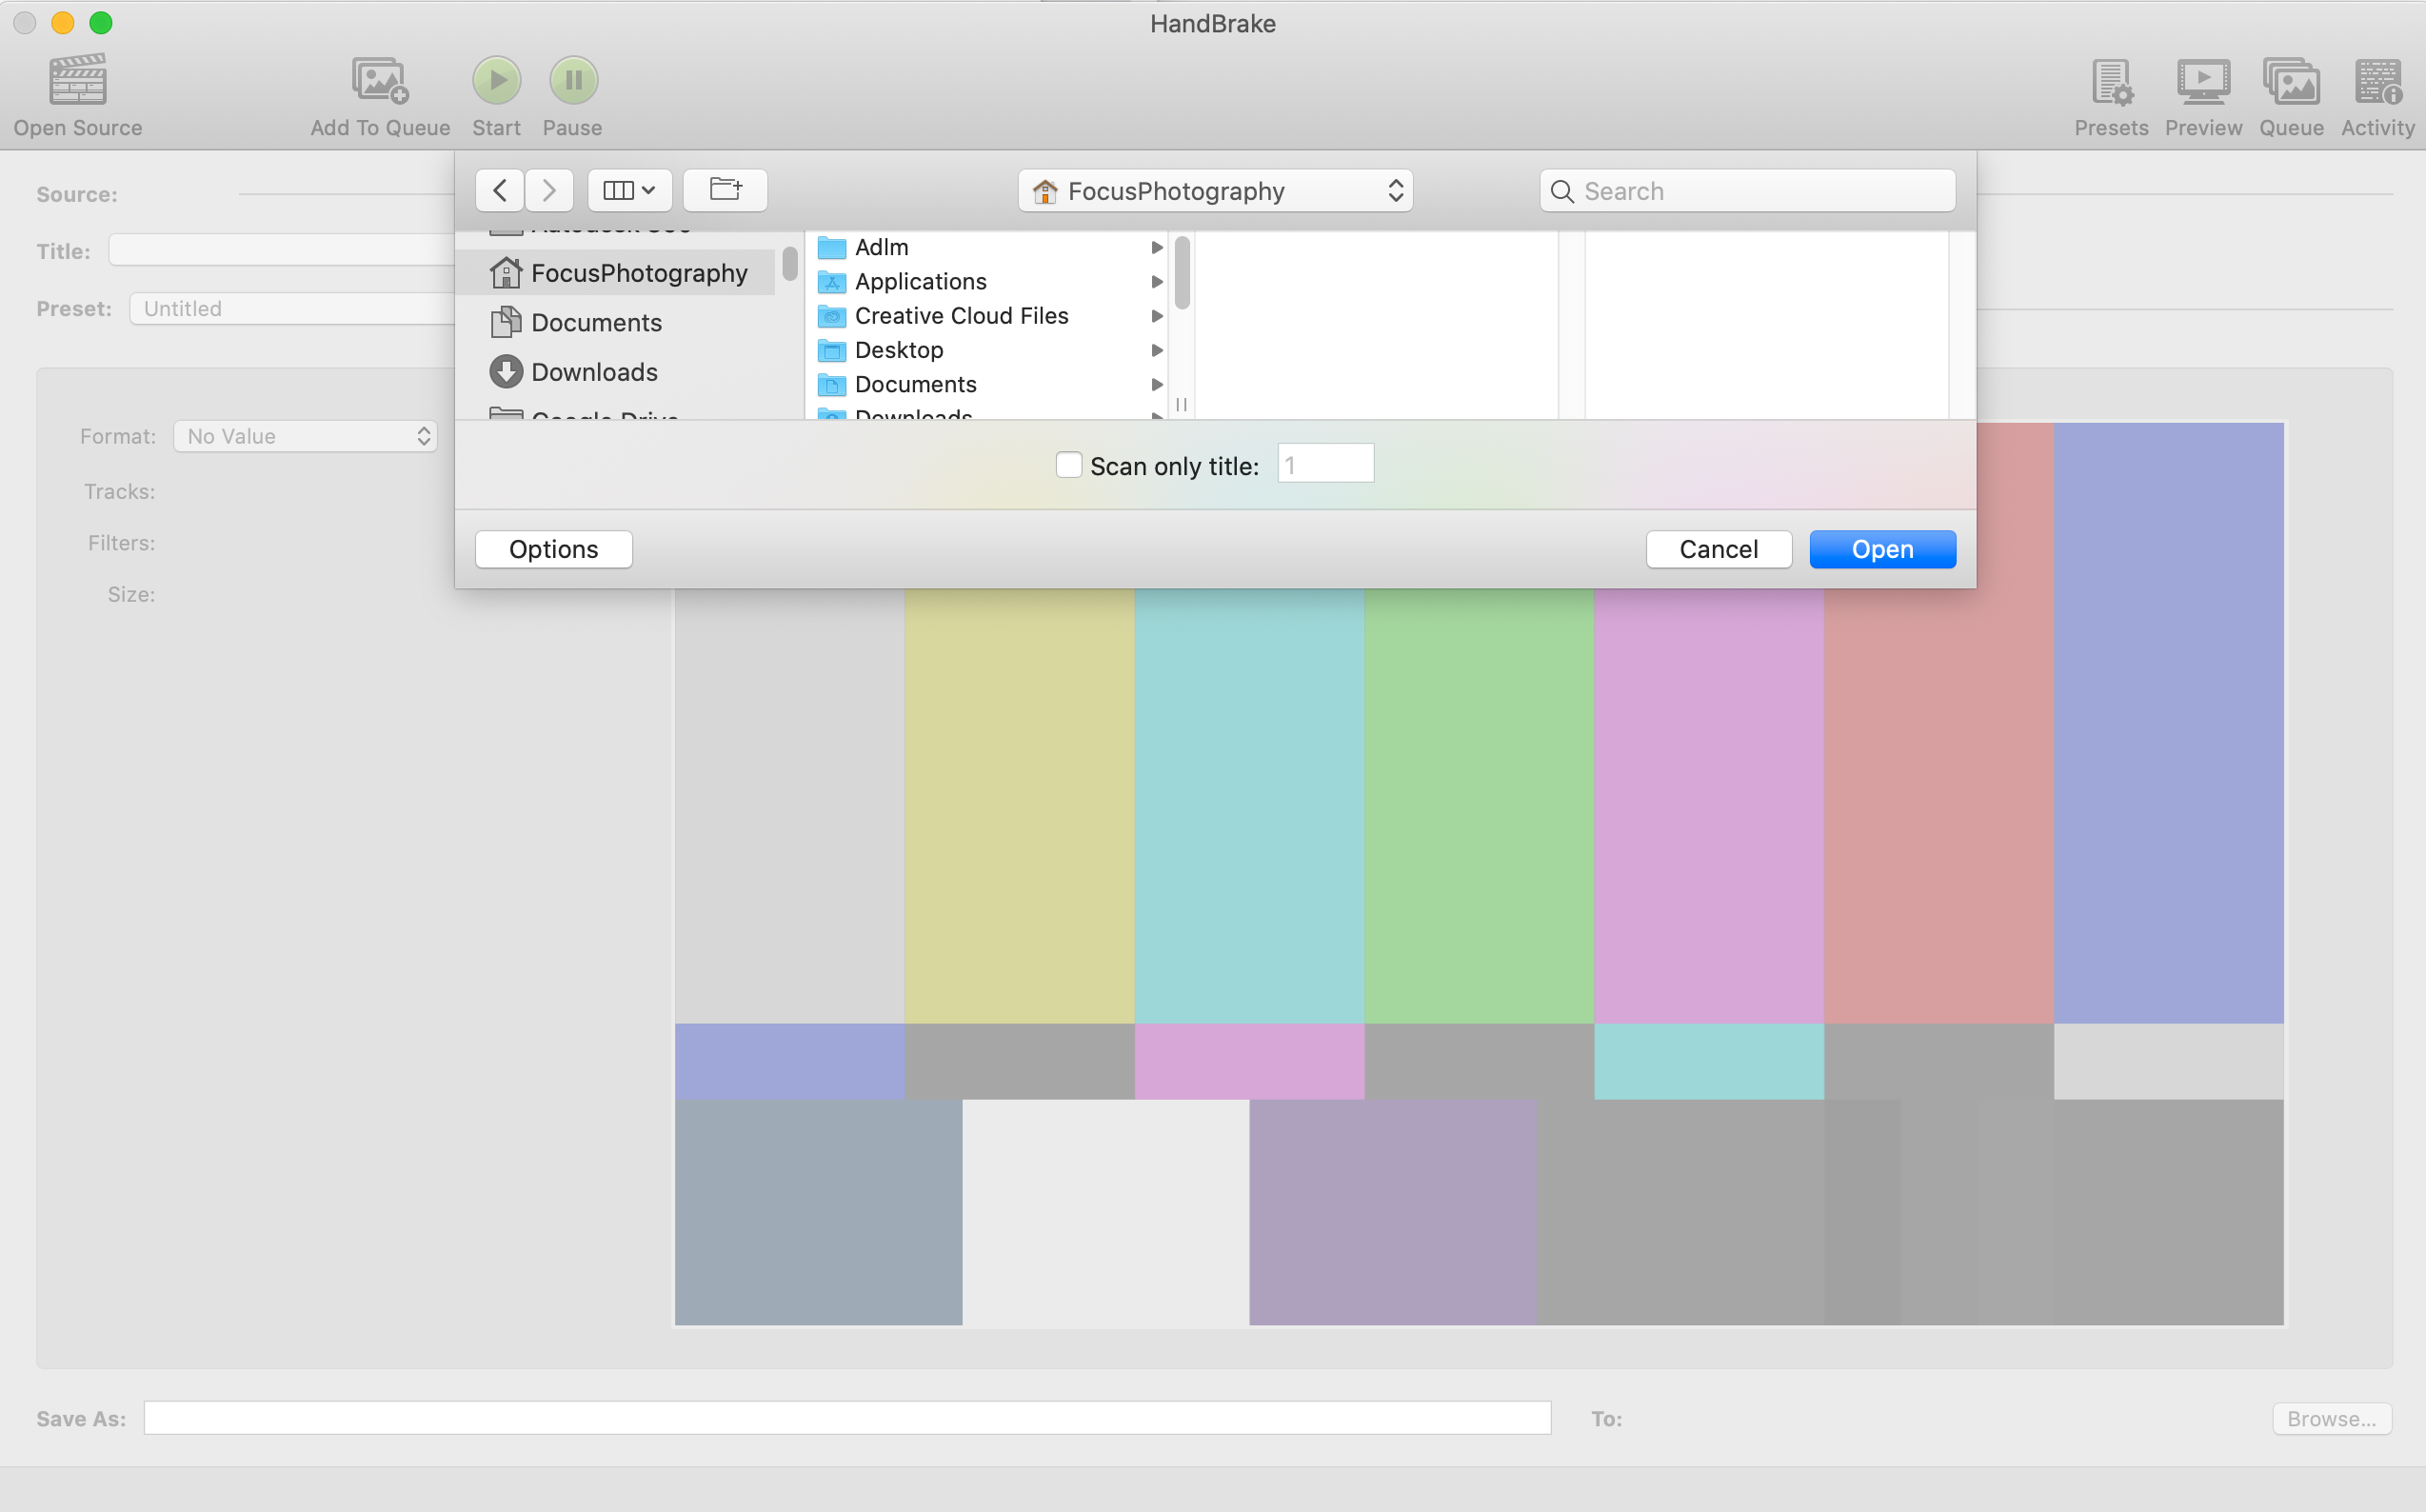
Task: Click the Options button
Action: click(553, 549)
